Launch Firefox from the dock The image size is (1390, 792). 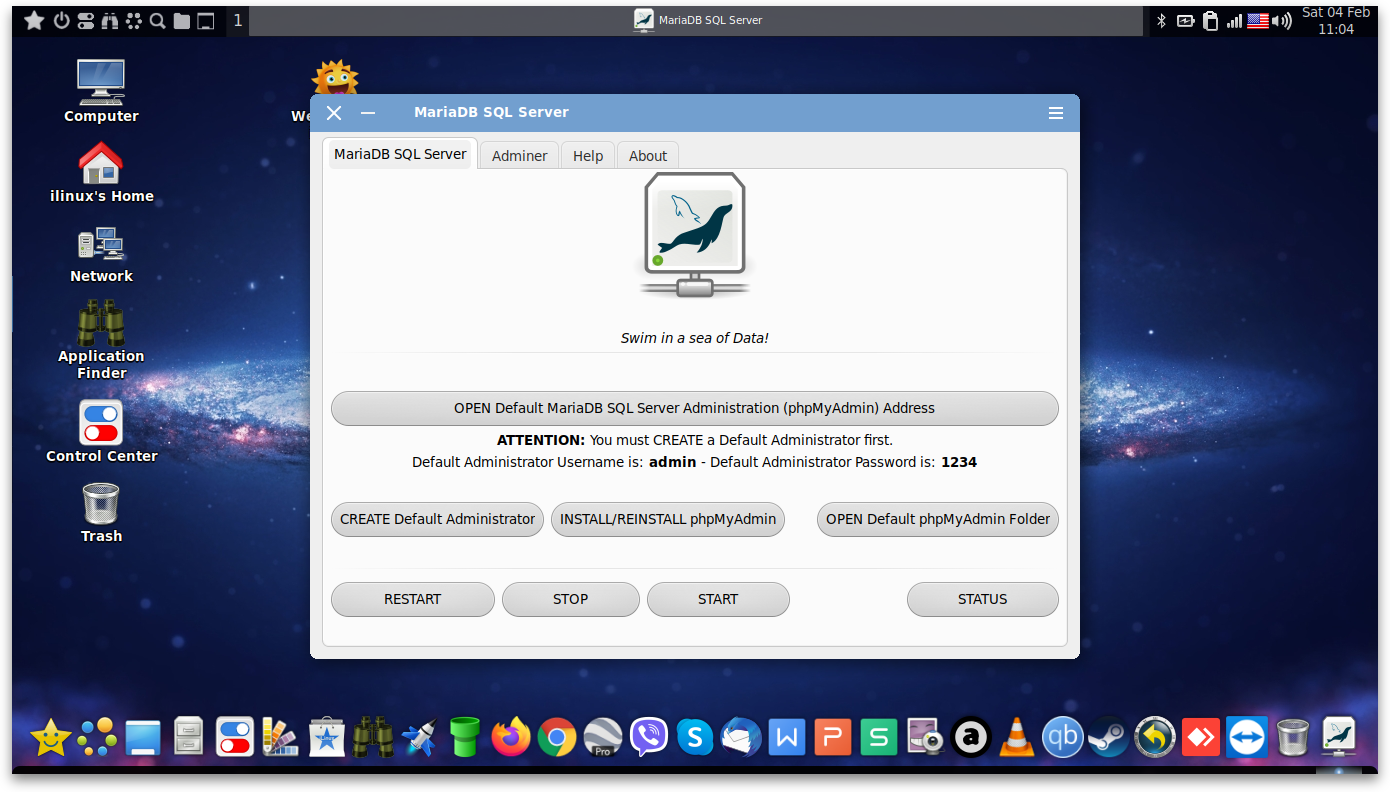pos(511,738)
